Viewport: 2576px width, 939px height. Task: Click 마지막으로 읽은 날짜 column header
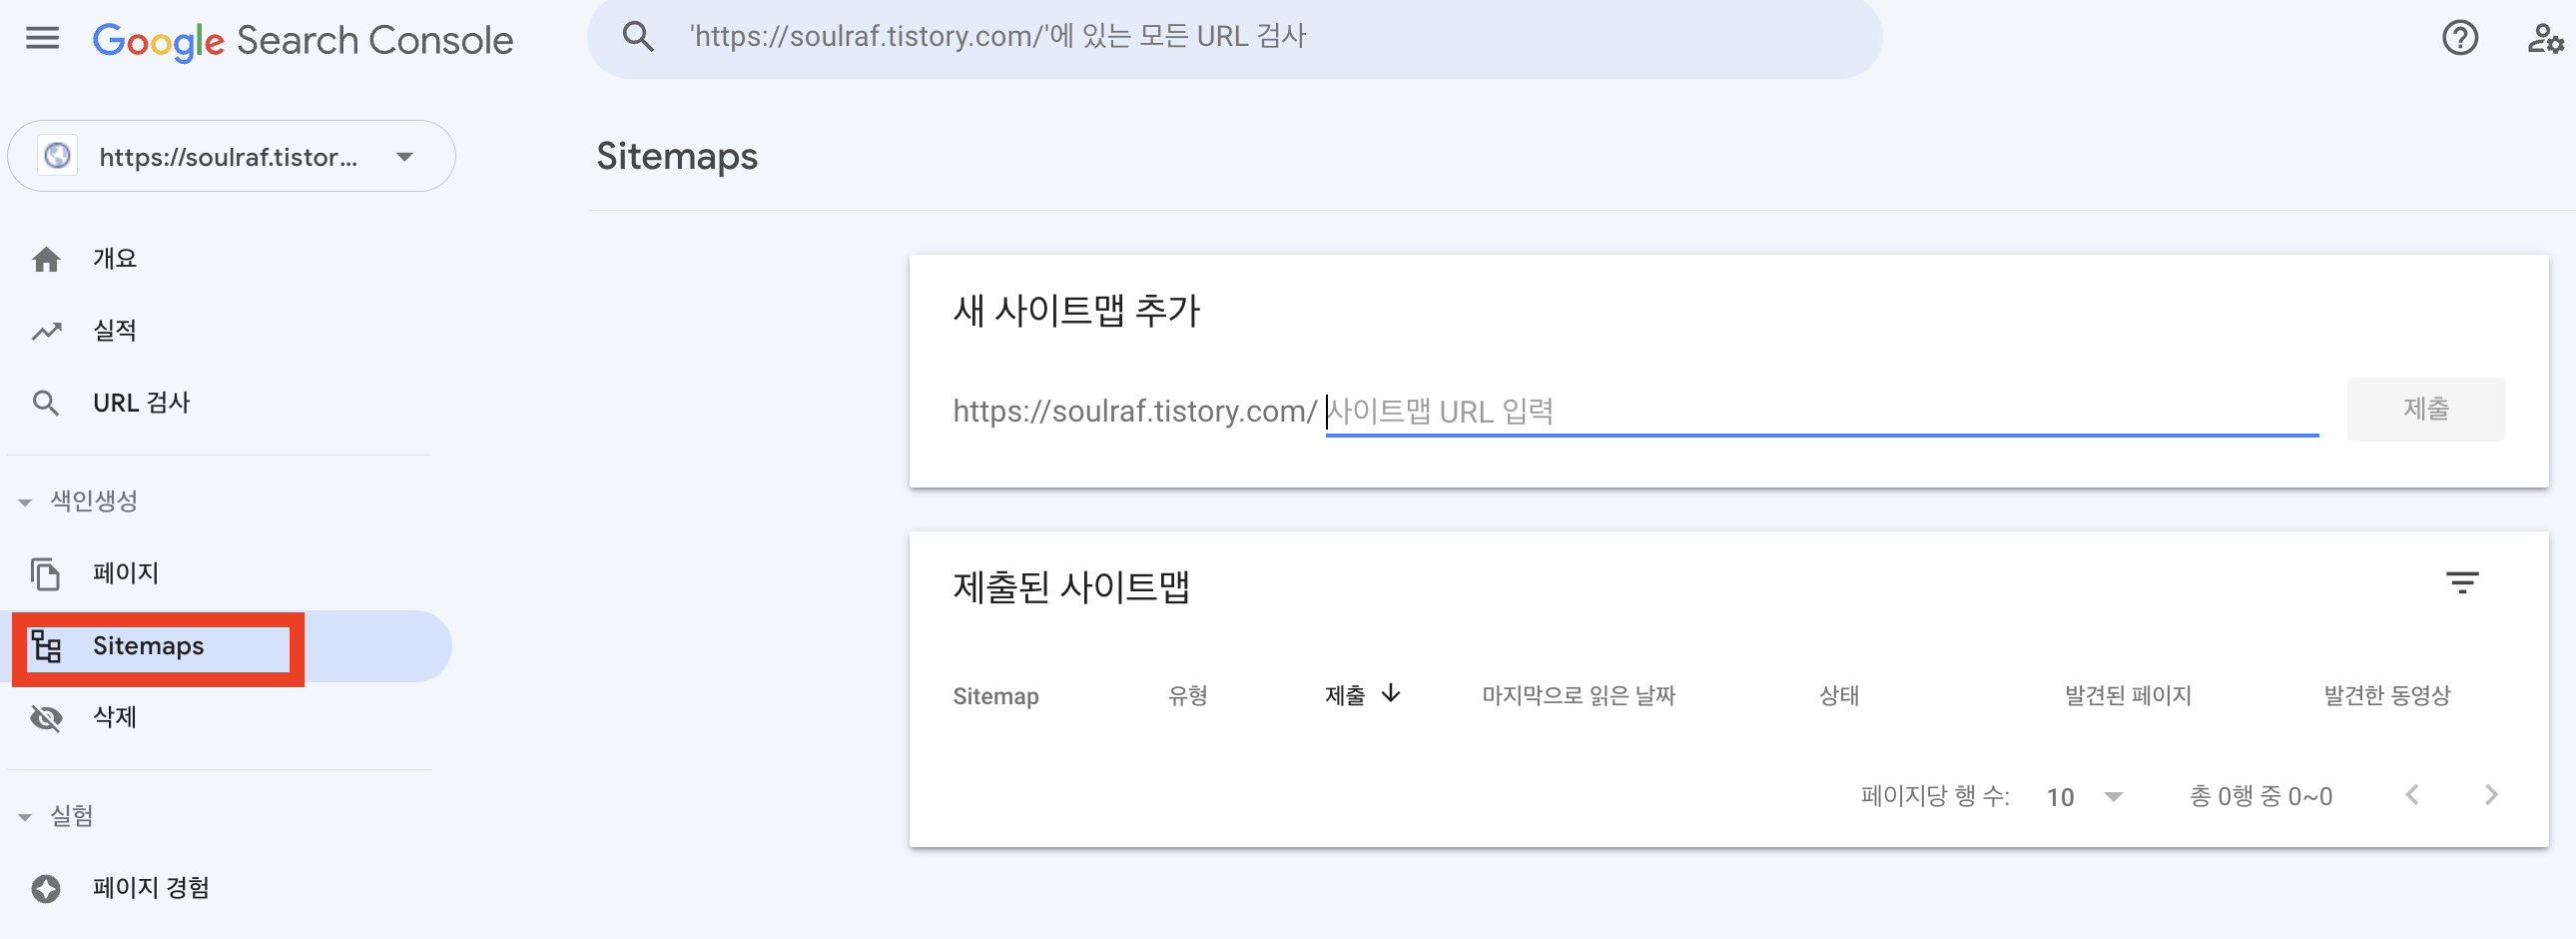point(1578,695)
